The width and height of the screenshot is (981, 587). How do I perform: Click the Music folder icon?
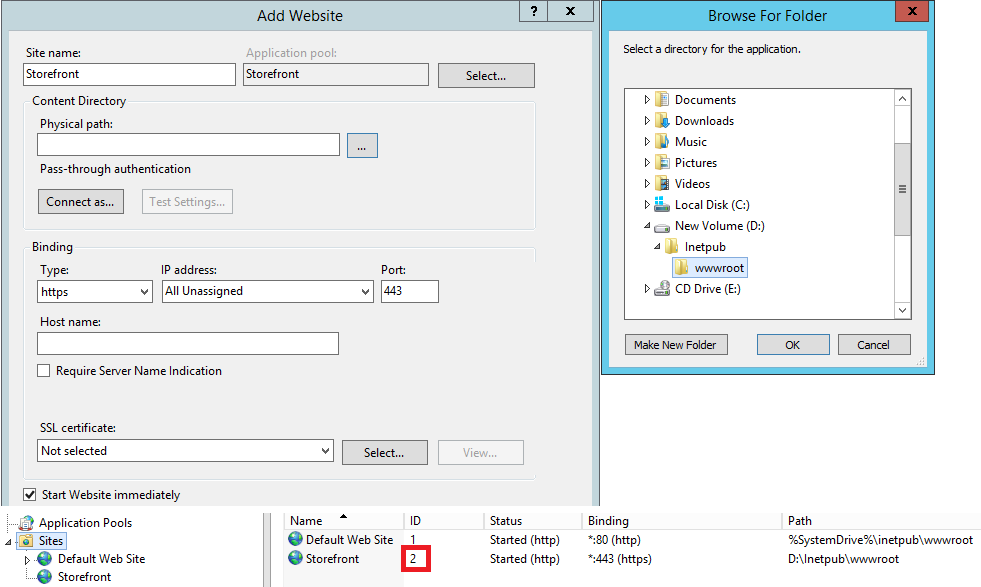[x=662, y=141]
